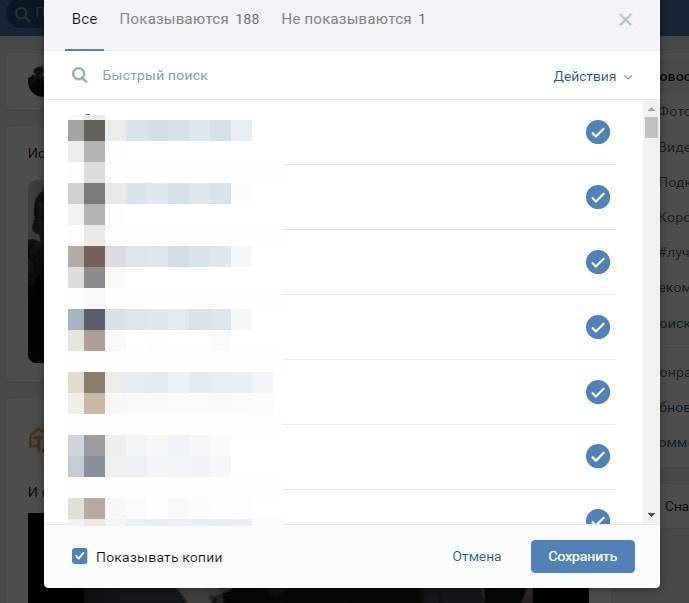Select the Все tab
Image resolution: width=689 pixels, height=603 pixels.
pos(84,19)
